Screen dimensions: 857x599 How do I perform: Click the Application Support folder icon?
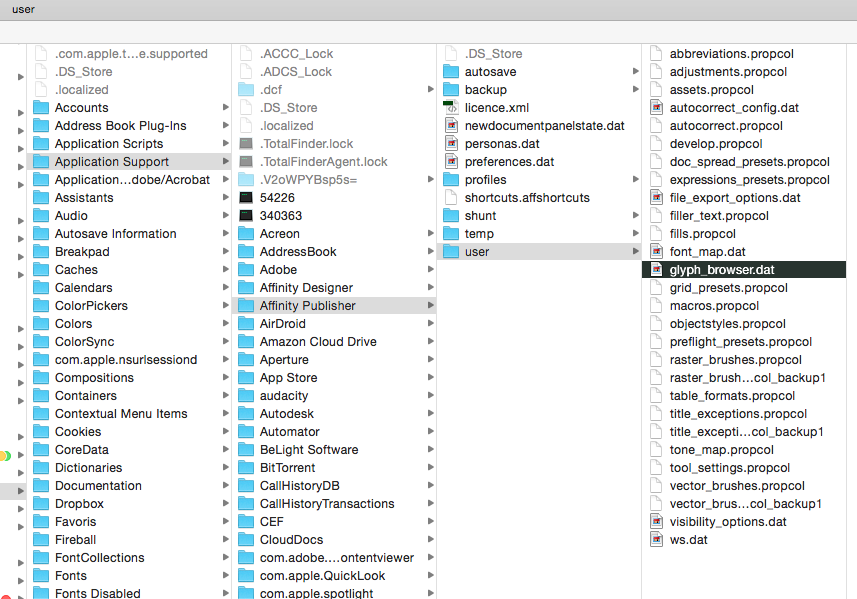point(41,161)
